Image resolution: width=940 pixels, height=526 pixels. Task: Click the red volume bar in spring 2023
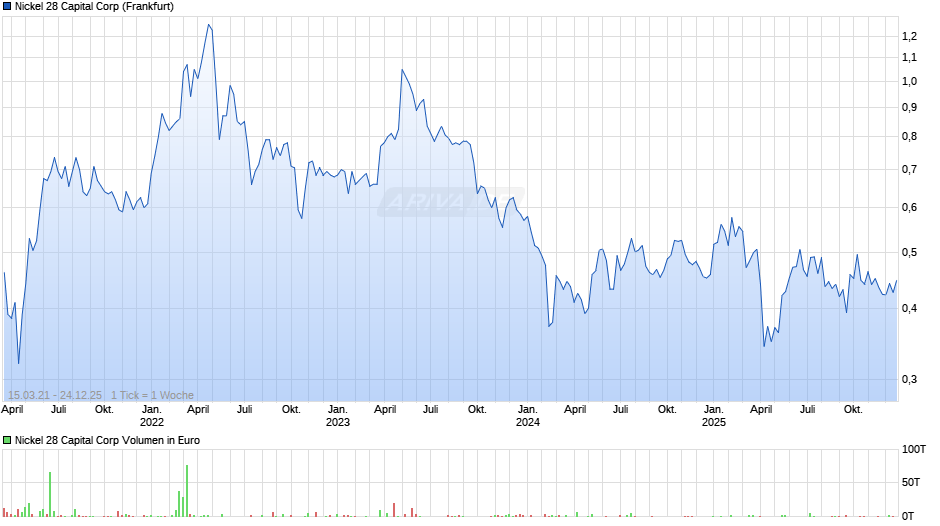[394, 510]
